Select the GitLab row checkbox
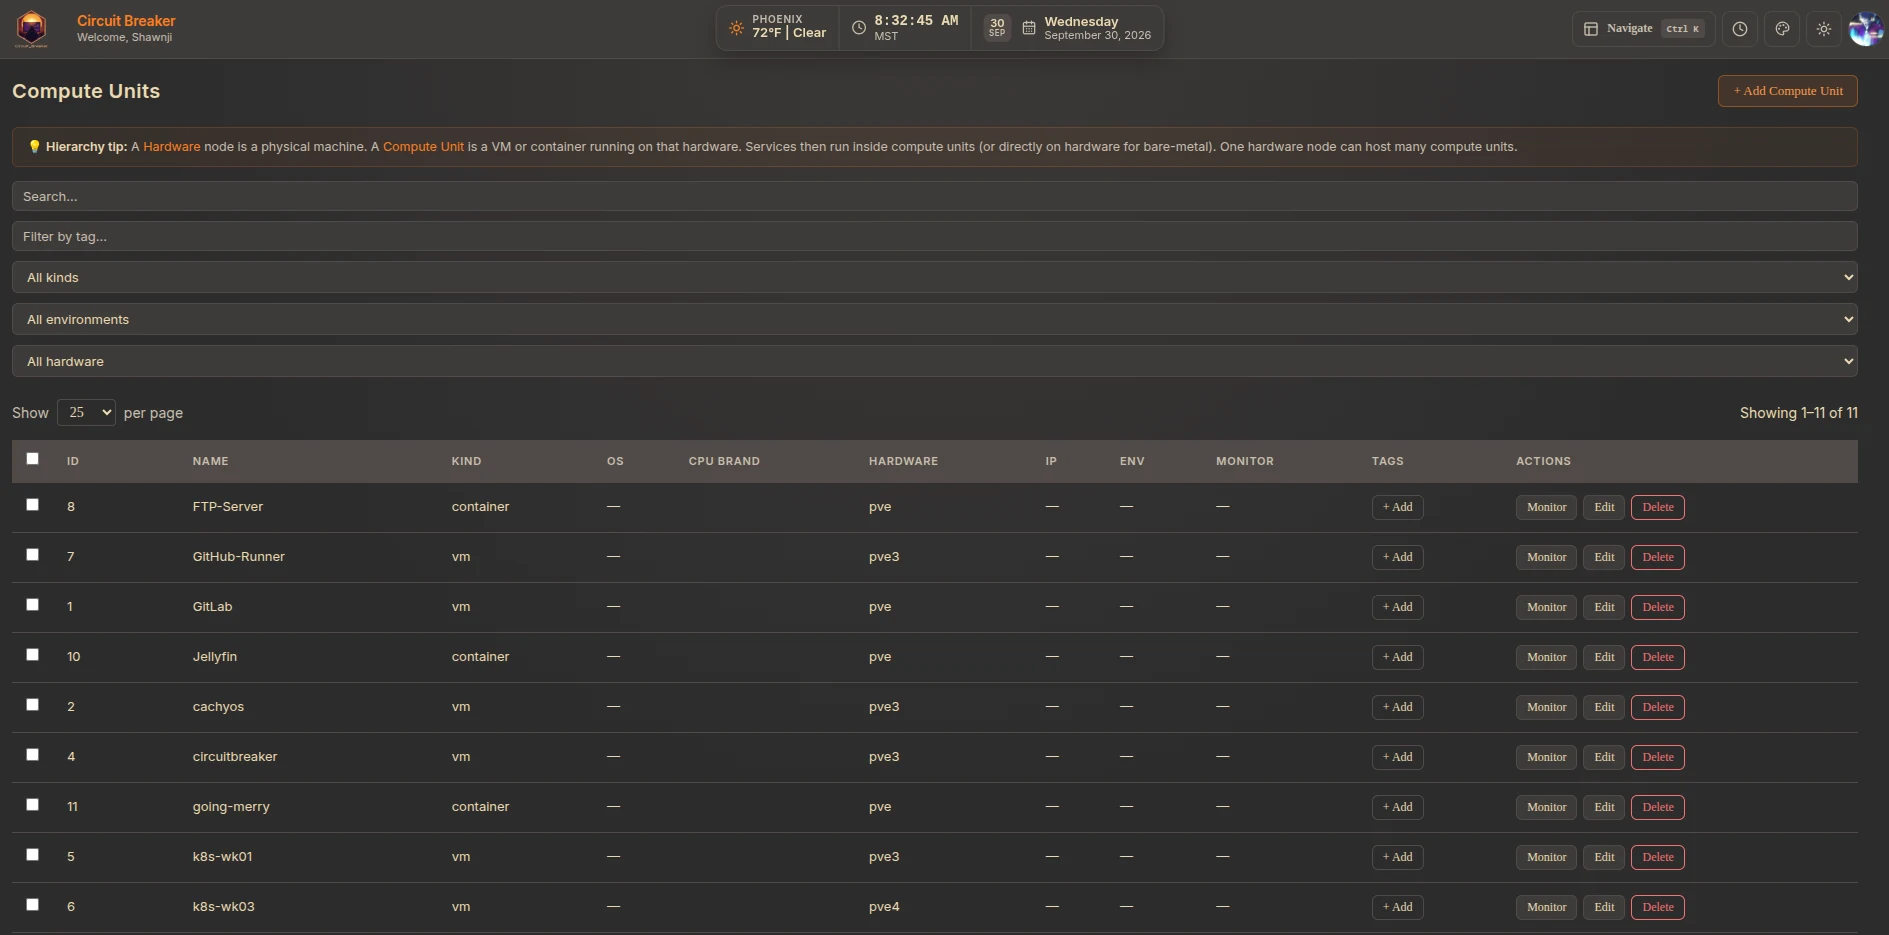The width and height of the screenshot is (1889, 935). 33,605
